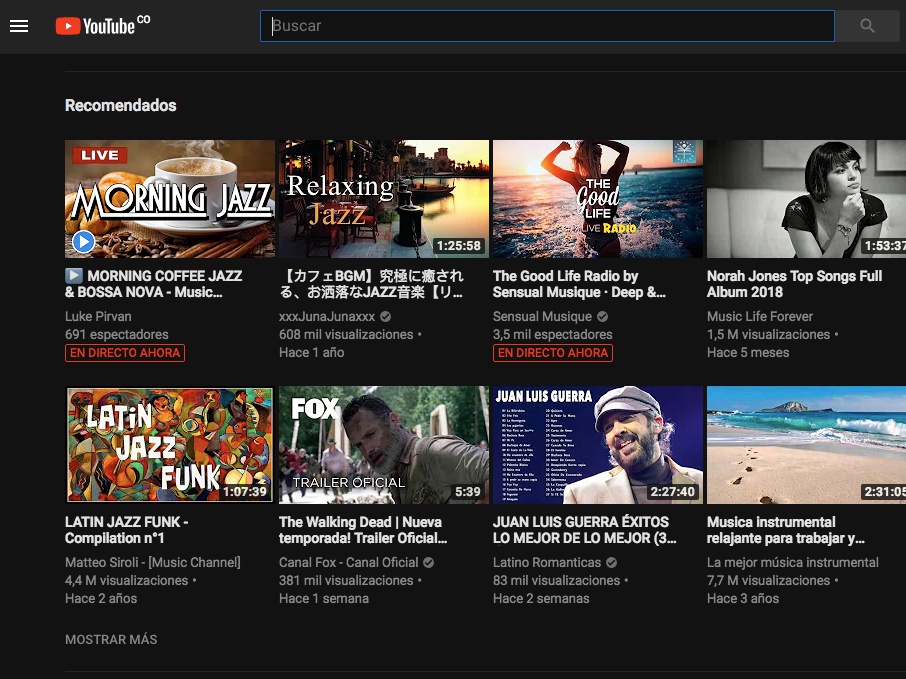This screenshot has width=906, height=679.
Task: Open title Musica instrumental relajante para trabajar
Action: [x=786, y=530]
